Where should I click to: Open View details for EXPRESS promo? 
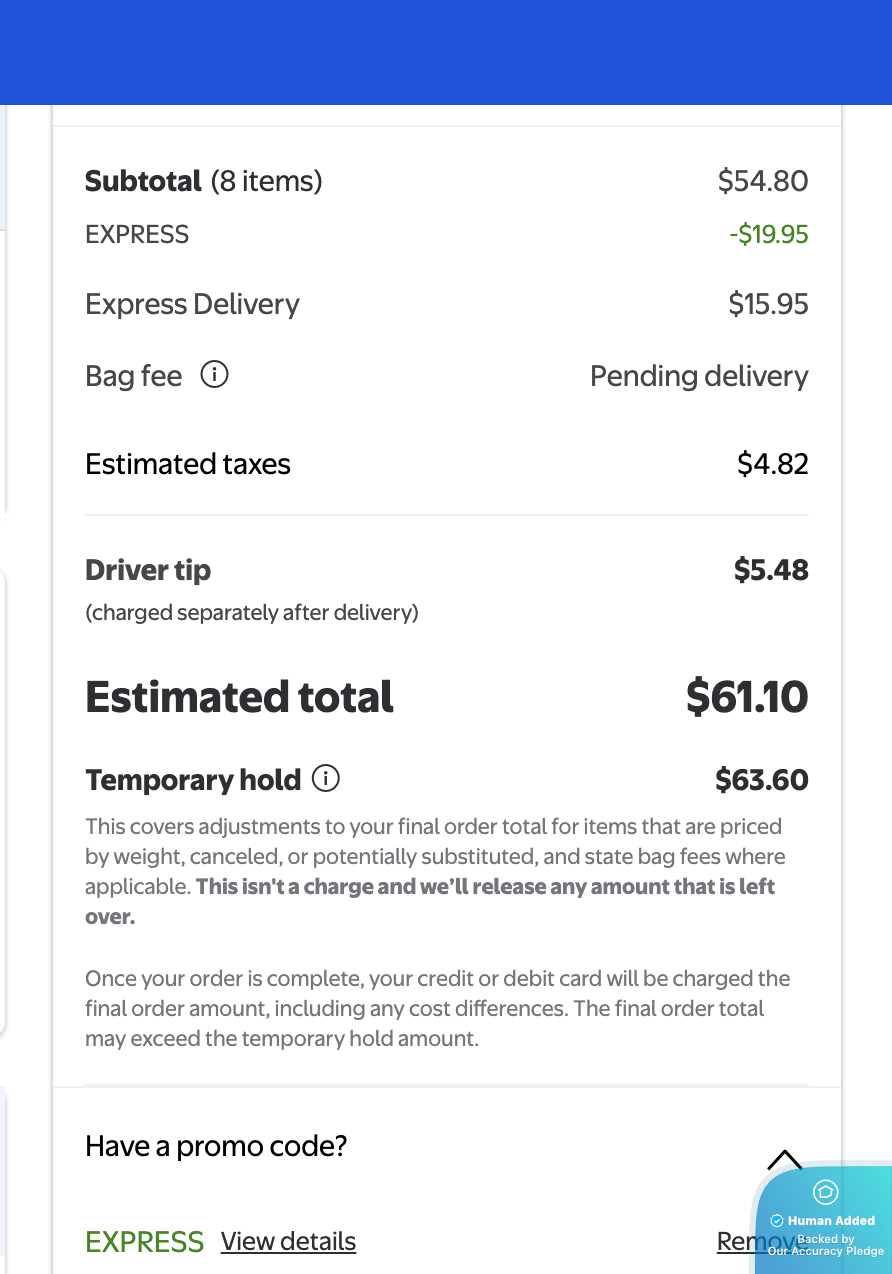[x=288, y=1241]
